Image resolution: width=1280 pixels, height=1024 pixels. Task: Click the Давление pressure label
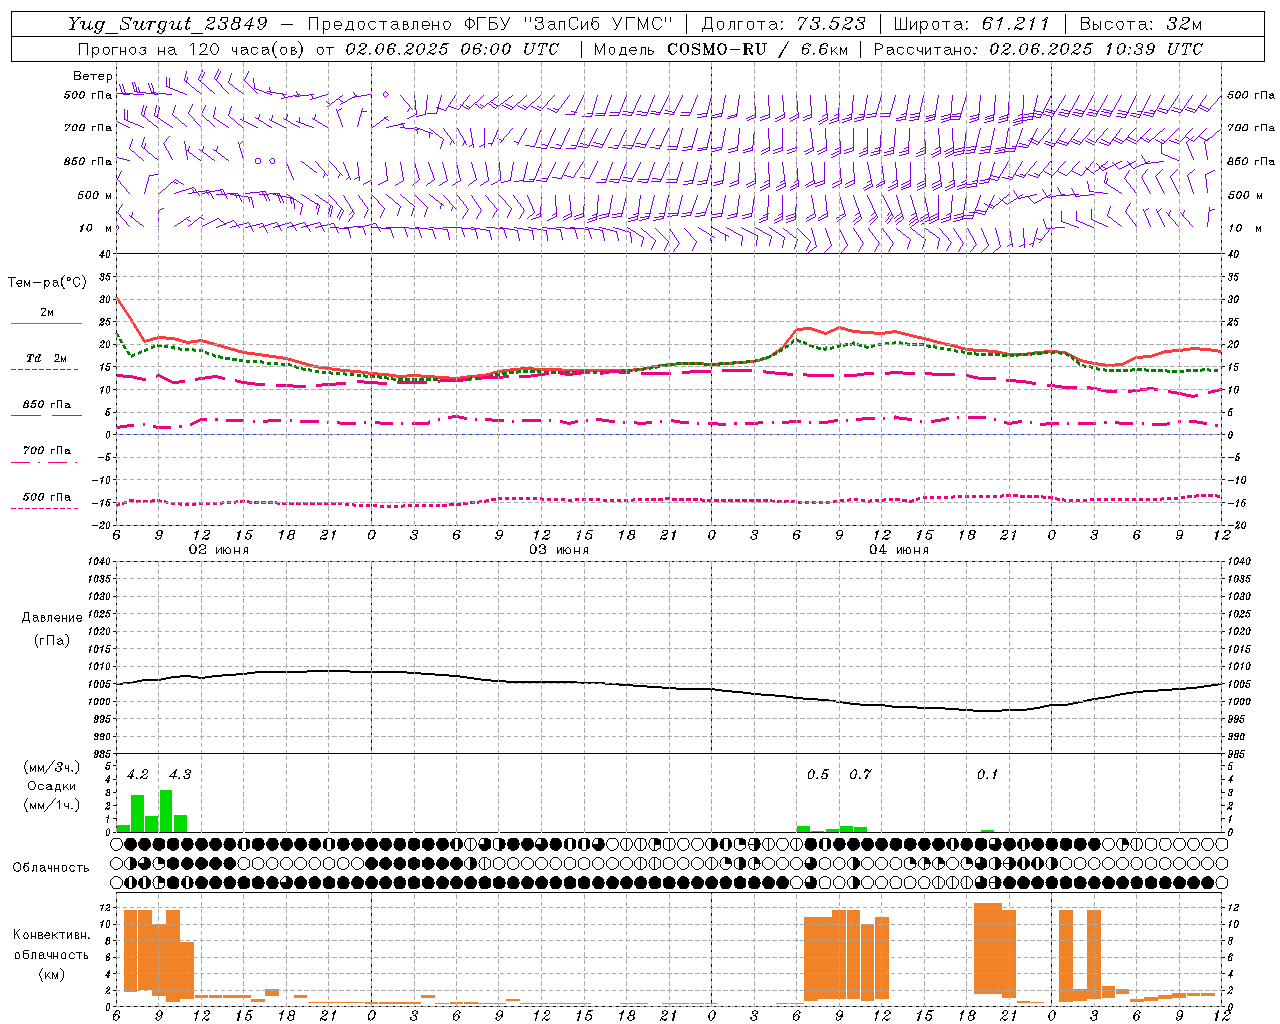point(51,618)
